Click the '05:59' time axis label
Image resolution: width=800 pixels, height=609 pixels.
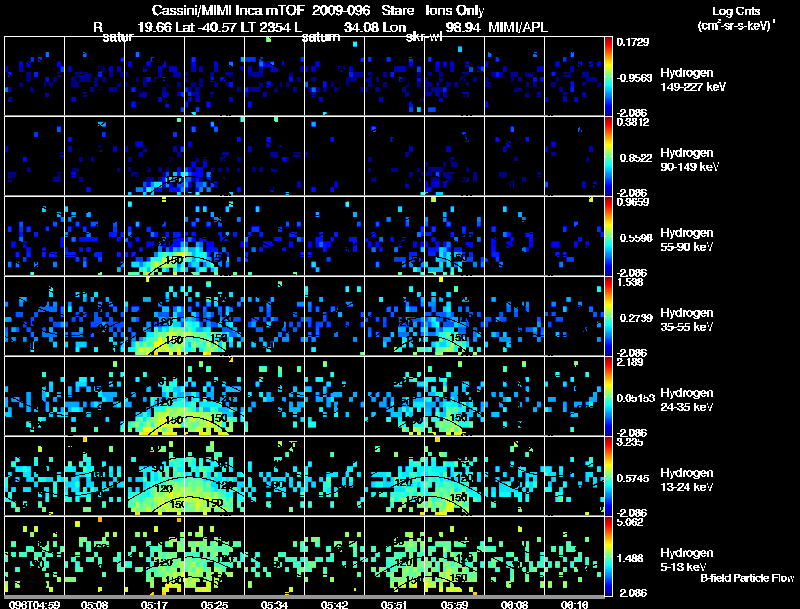tap(454, 605)
